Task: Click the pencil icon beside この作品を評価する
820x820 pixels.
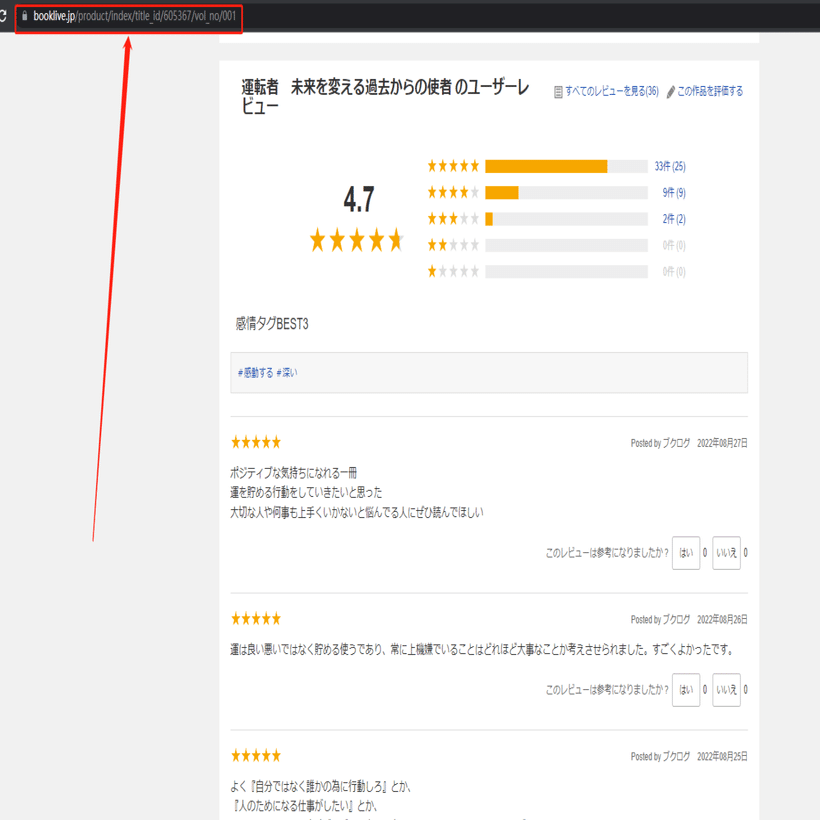Action: (670, 90)
